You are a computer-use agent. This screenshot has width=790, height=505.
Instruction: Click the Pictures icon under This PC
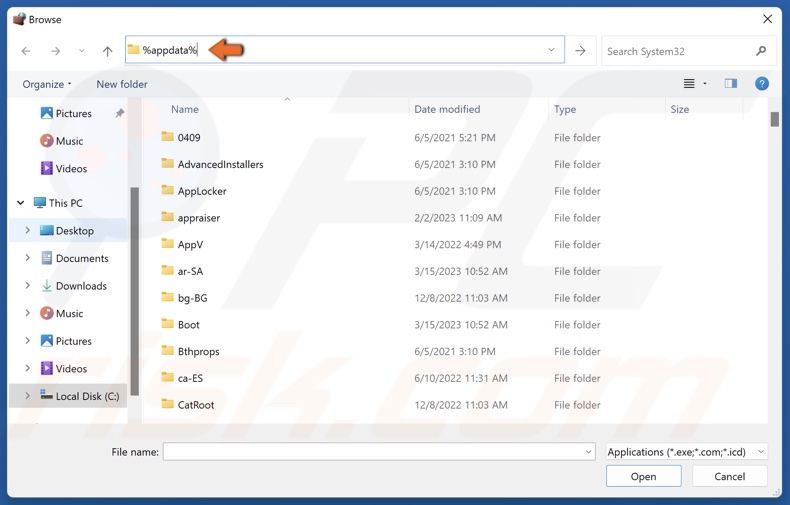(x=46, y=341)
